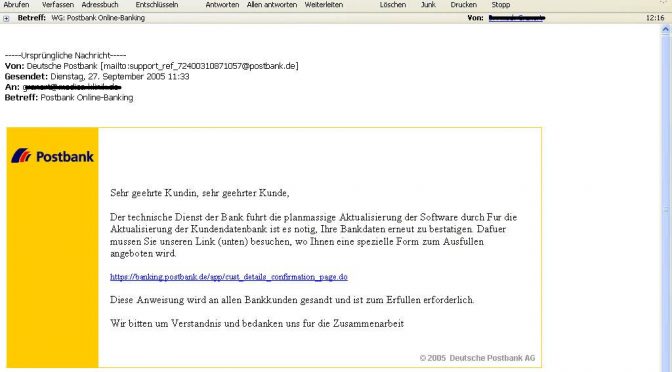
Task: Click Entschlüsseln in the toolbar
Action: click(157, 5)
